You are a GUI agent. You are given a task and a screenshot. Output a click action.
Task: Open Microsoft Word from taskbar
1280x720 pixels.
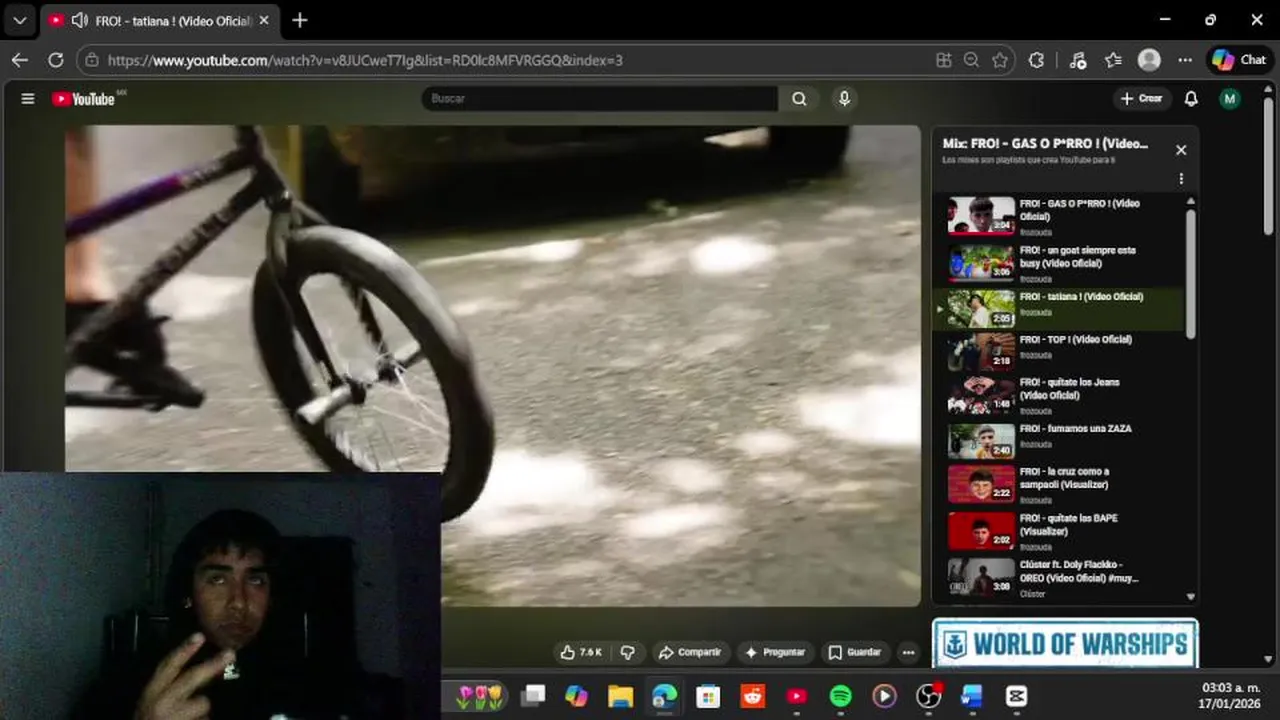point(972,696)
